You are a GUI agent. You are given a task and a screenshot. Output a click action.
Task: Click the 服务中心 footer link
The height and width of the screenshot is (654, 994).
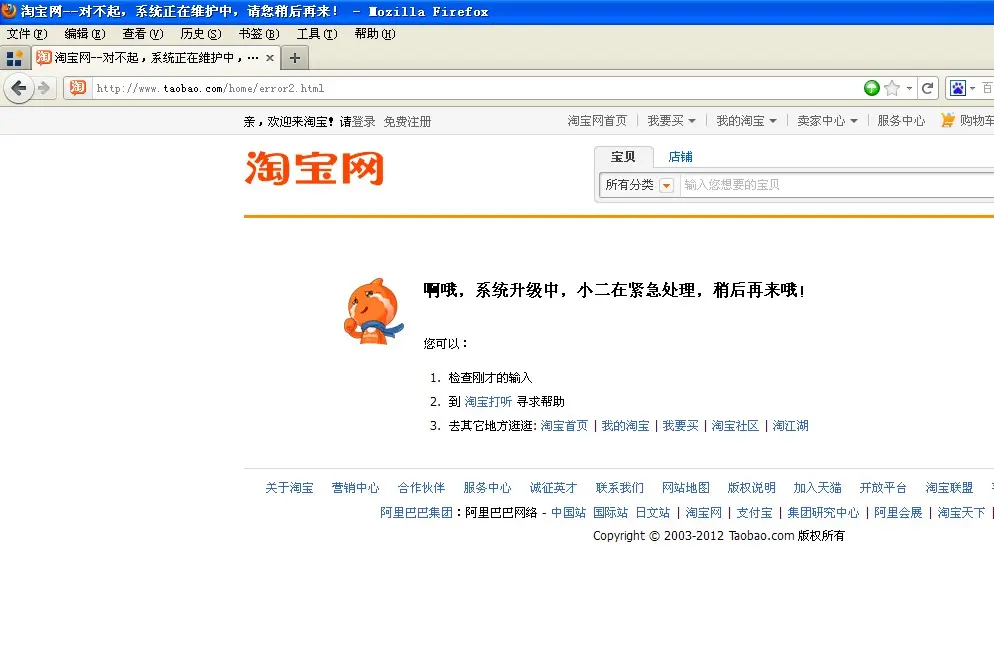[x=487, y=488]
